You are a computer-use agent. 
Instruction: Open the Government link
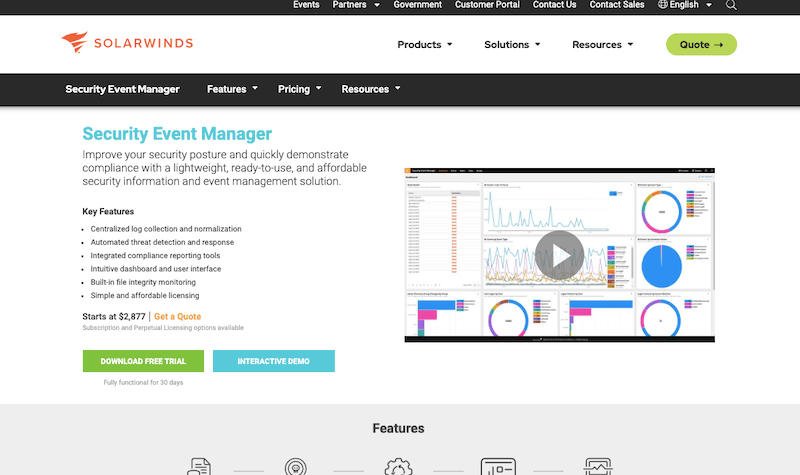417,5
